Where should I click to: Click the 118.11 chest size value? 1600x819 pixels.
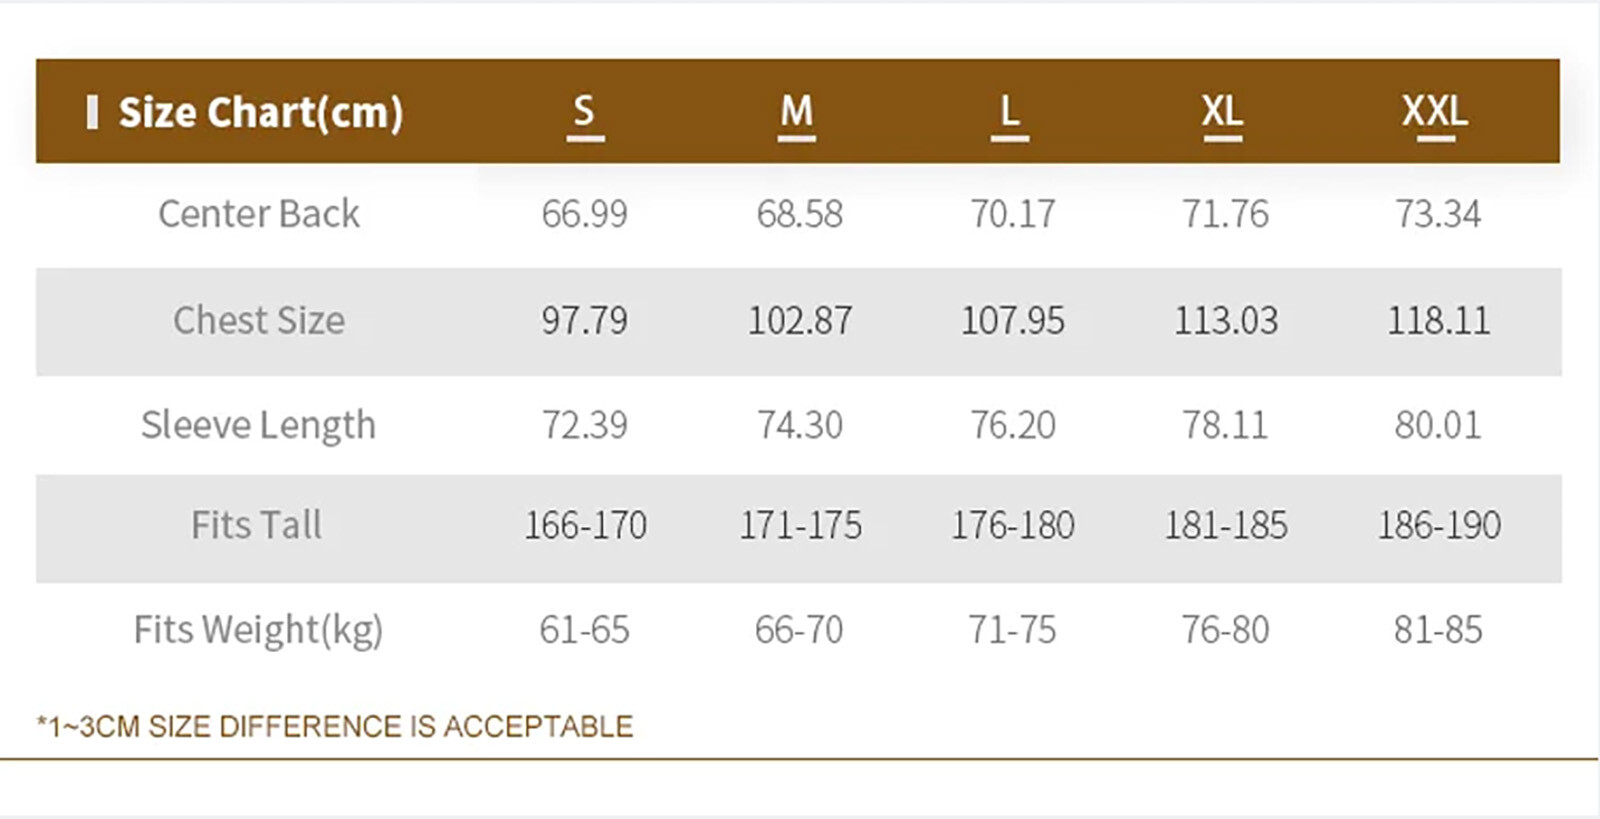point(1438,320)
